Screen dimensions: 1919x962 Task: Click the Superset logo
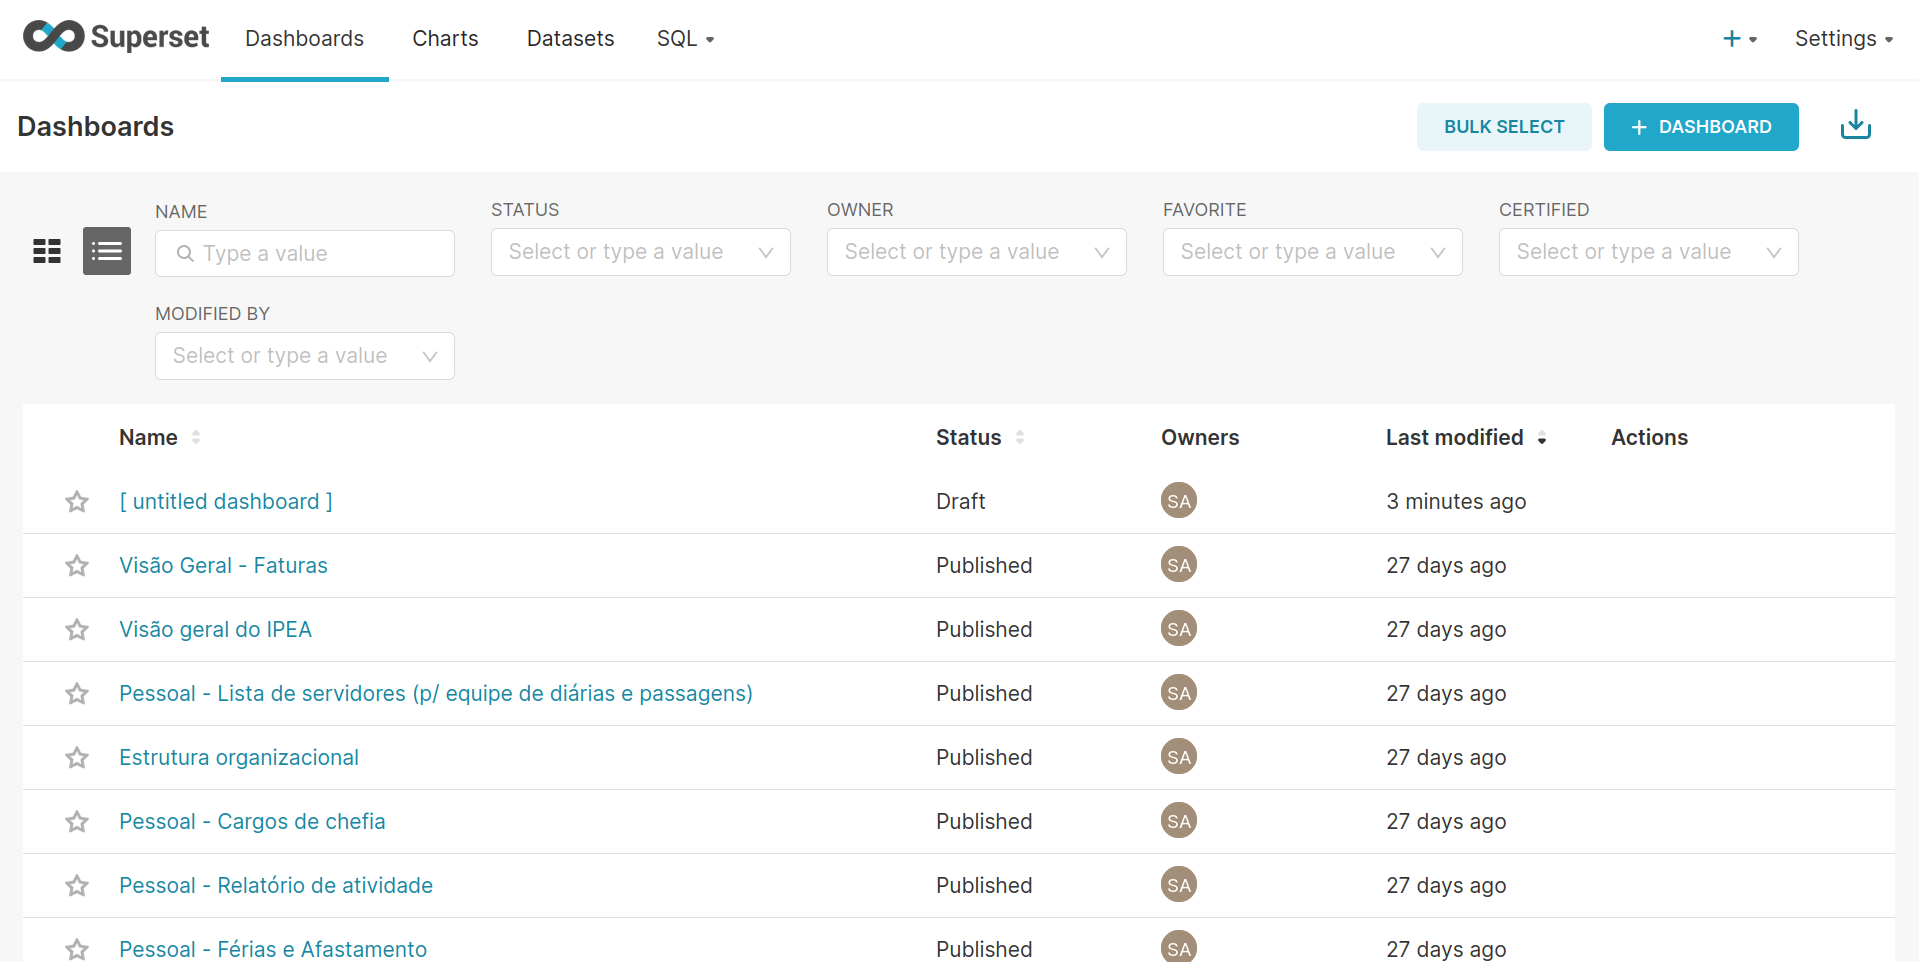coord(116,37)
